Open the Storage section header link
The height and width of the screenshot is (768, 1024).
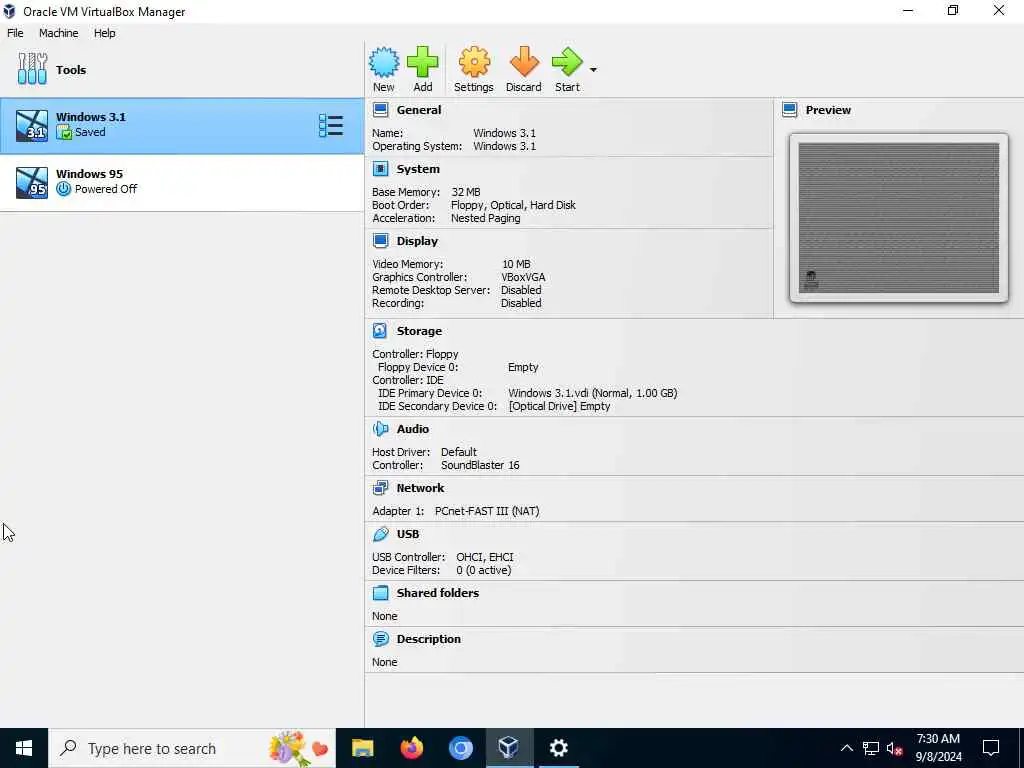(419, 331)
